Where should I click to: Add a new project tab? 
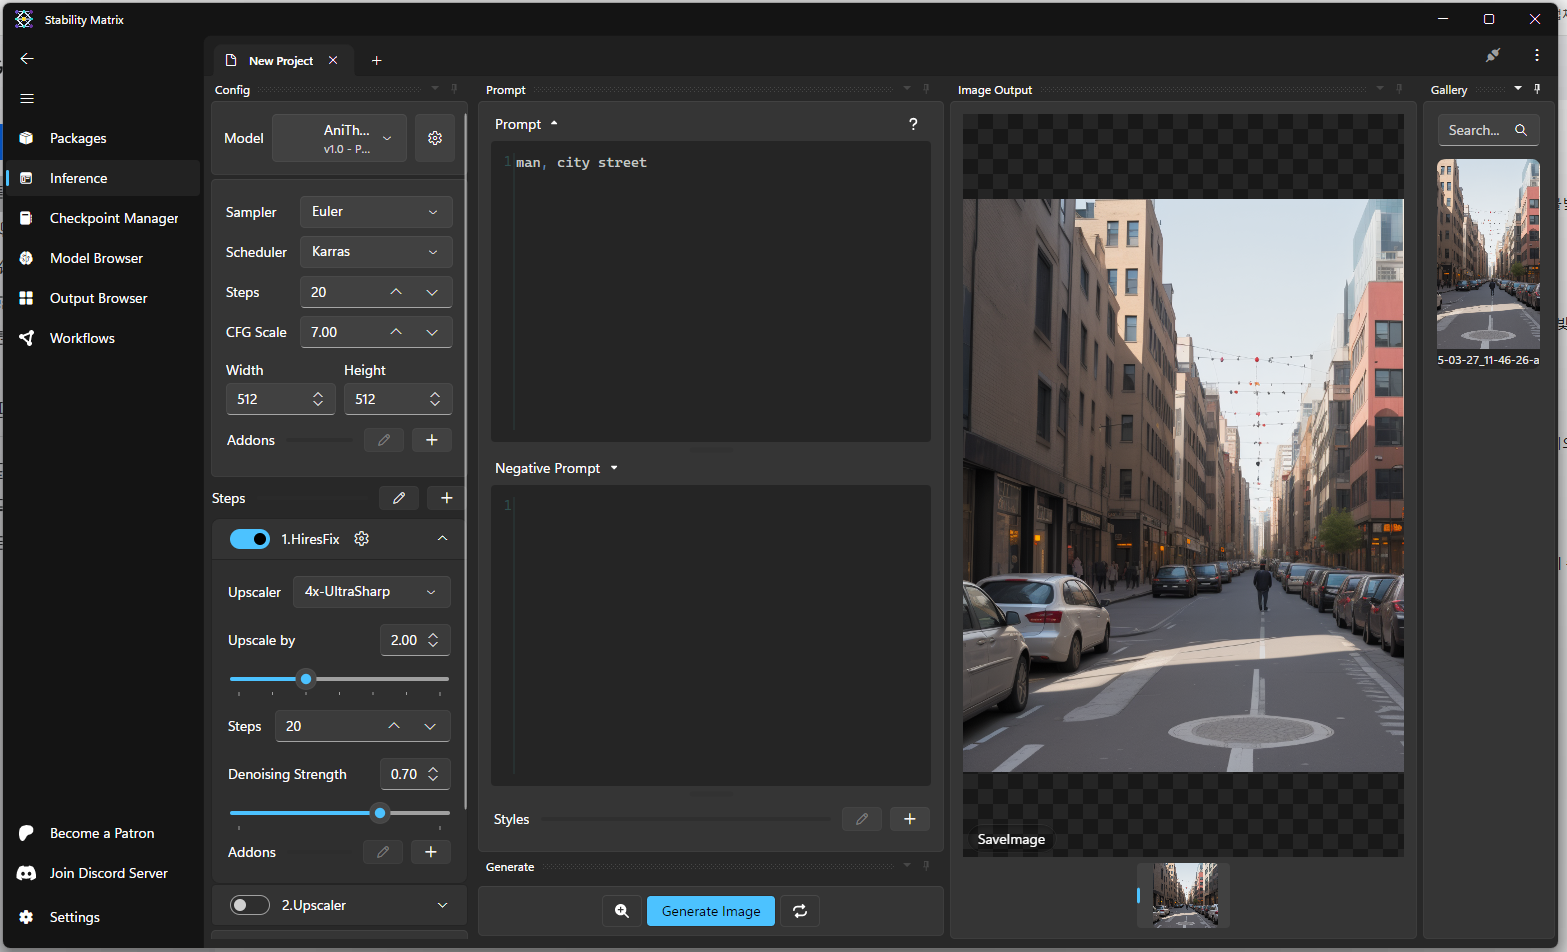tap(377, 61)
